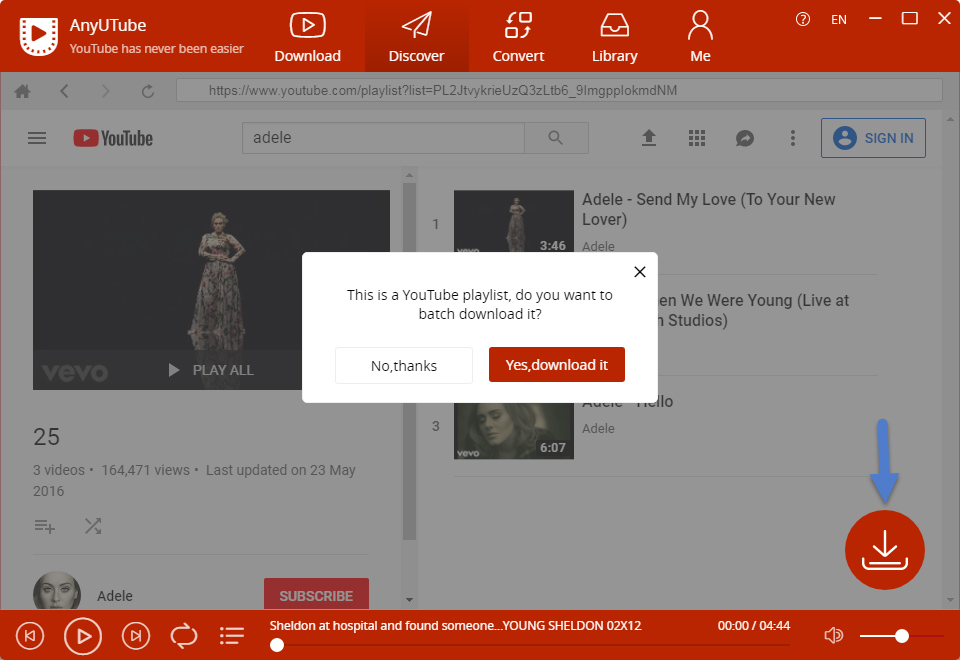
Task: Click the YouTube search magnifier button
Action: (556, 138)
